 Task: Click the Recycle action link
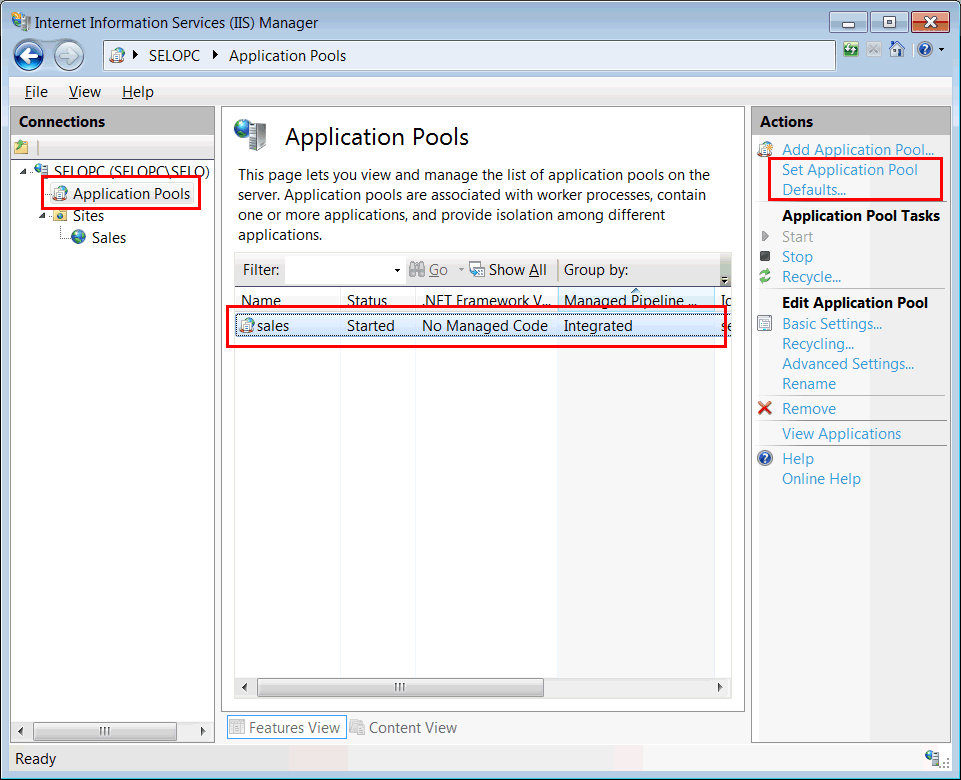pos(811,277)
